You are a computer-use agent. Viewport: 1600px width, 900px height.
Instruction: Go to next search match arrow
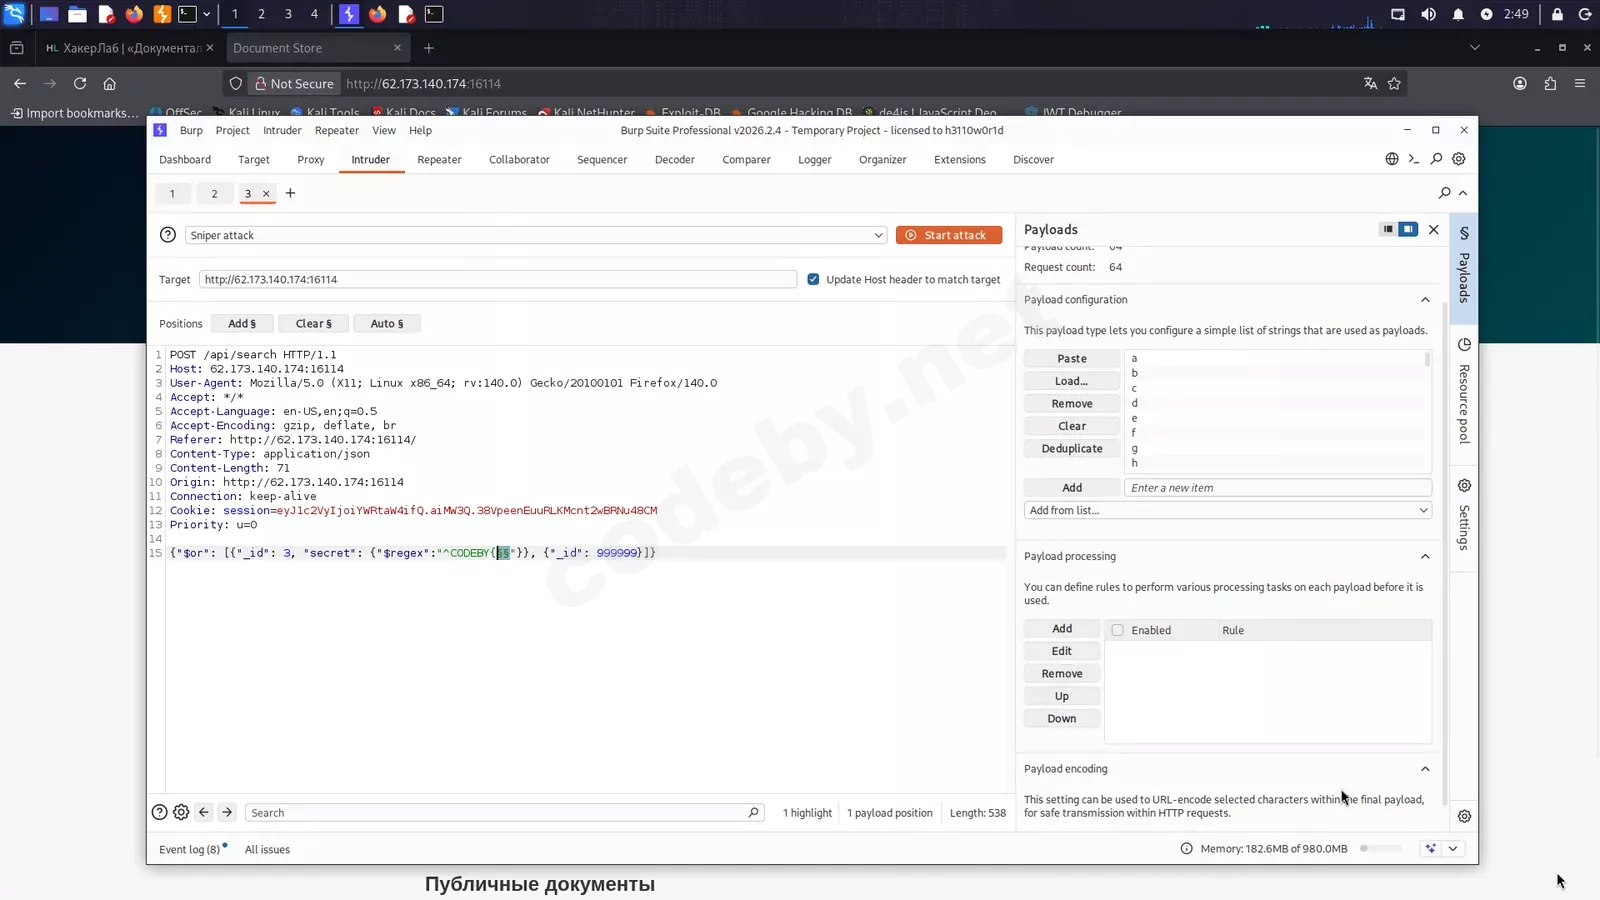tap(227, 813)
